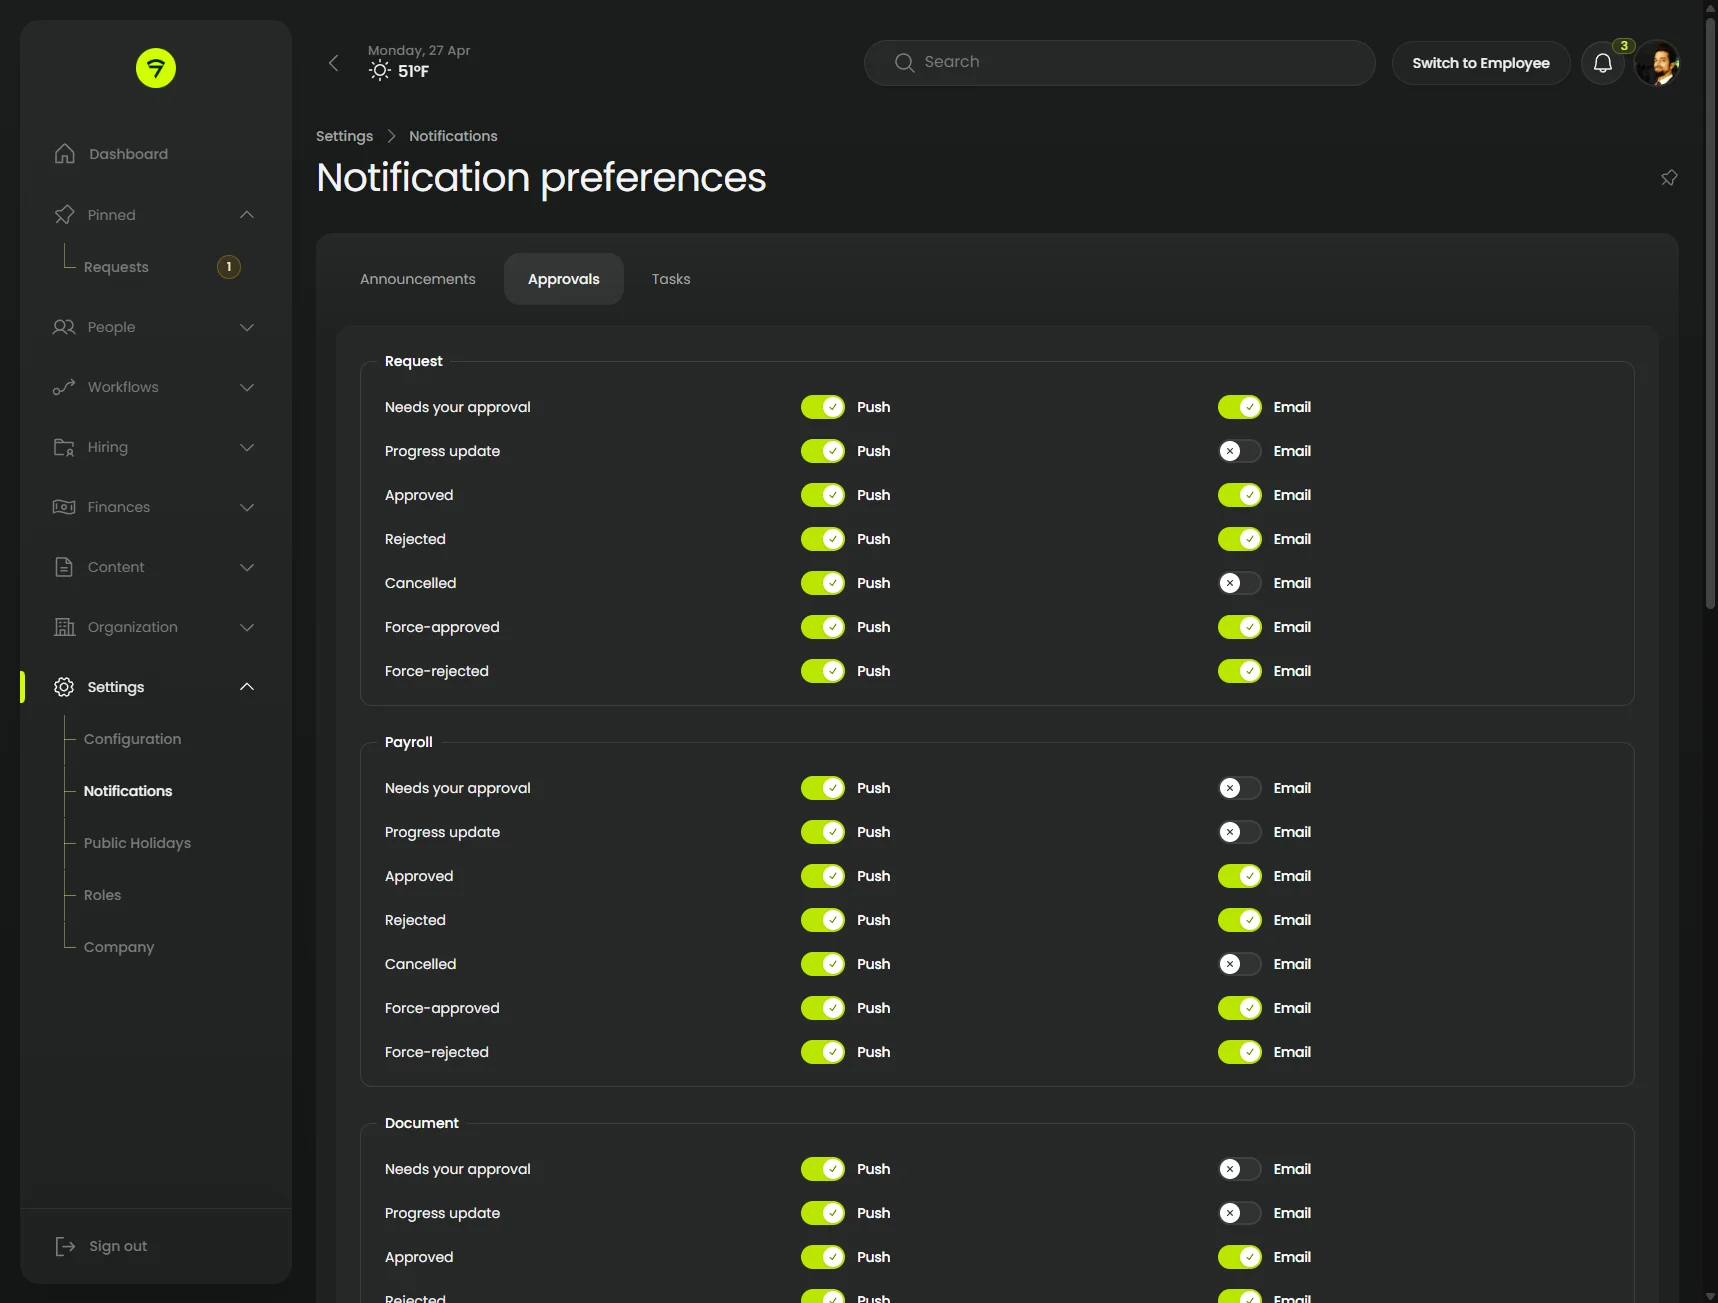Image resolution: width=1718 pixels, height=1303 pixels.
Task: Expand the Content section
Action: pos(246,567)
